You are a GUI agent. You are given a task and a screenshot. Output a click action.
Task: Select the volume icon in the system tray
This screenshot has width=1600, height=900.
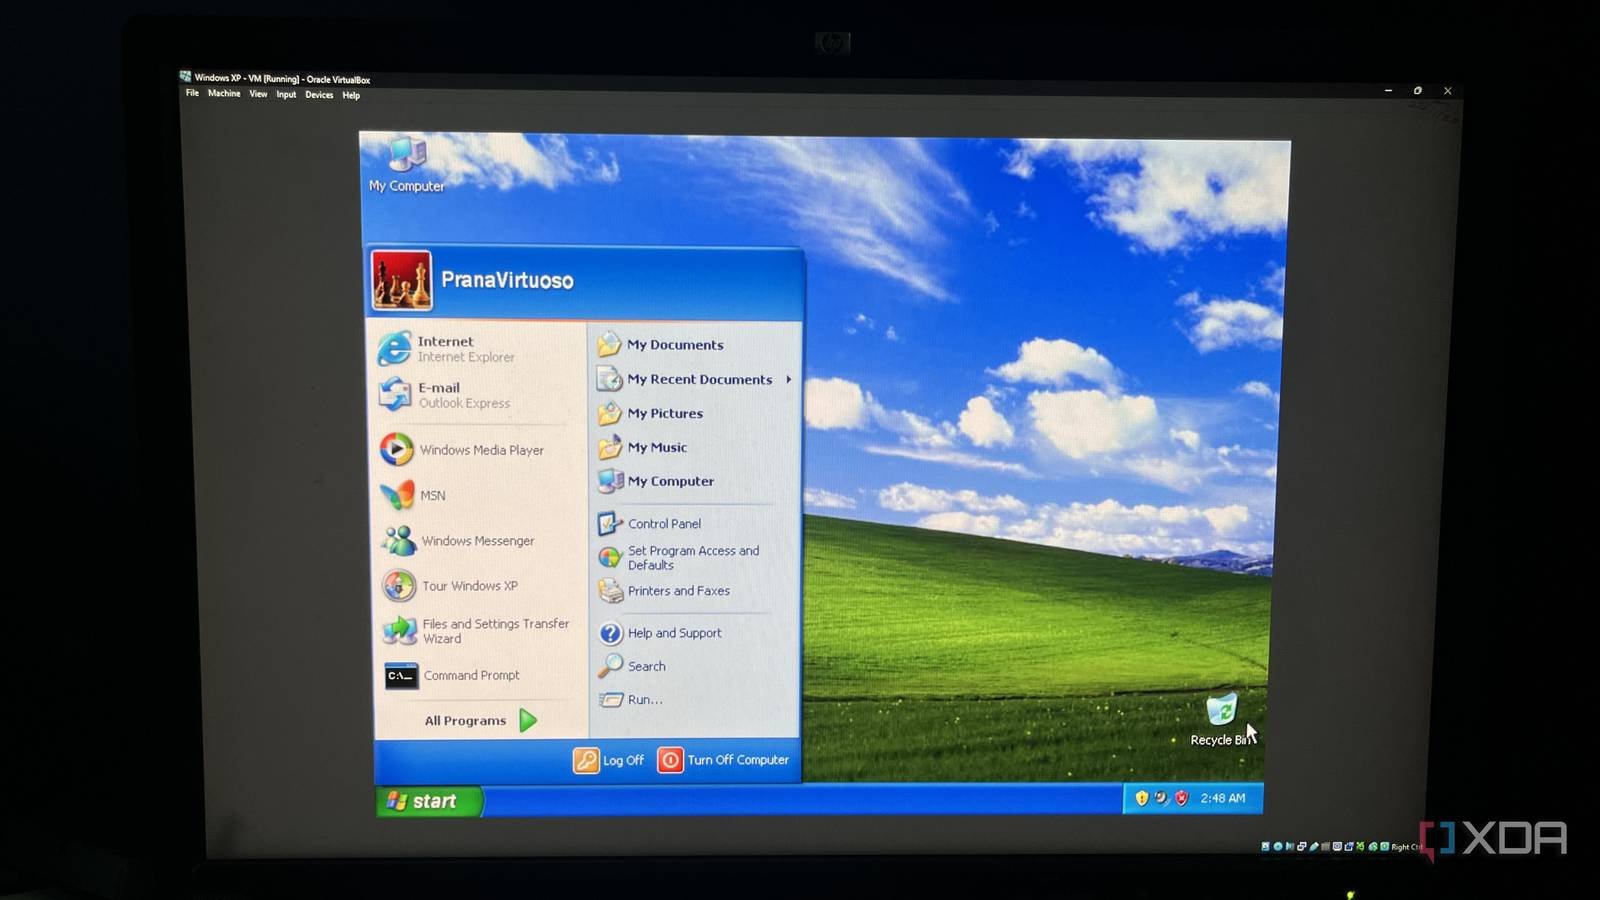tap(1159, 798)
